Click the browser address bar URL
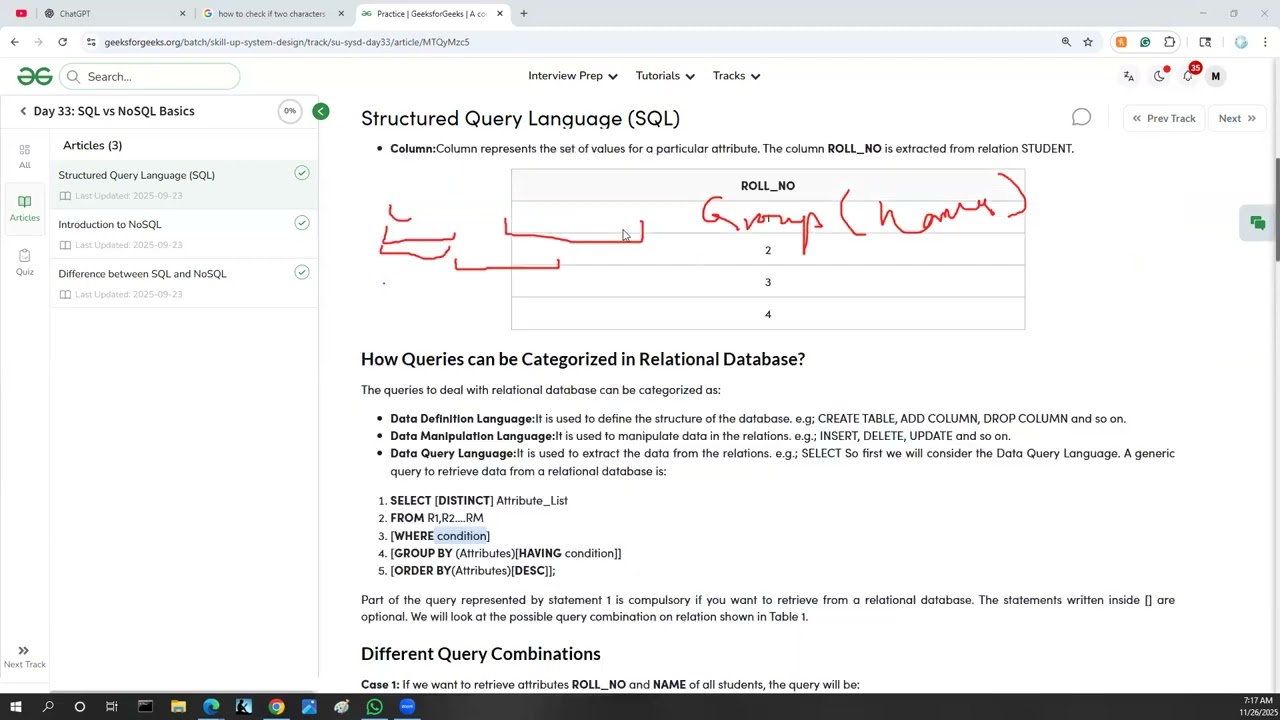 tap(287, 42)
